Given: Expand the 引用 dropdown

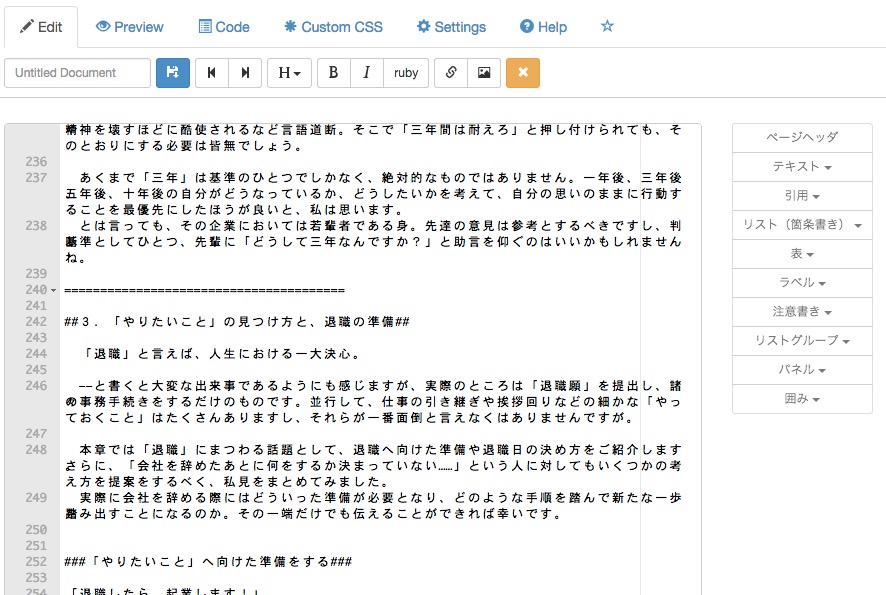Looking at the screenshot, I should point(802,196).
